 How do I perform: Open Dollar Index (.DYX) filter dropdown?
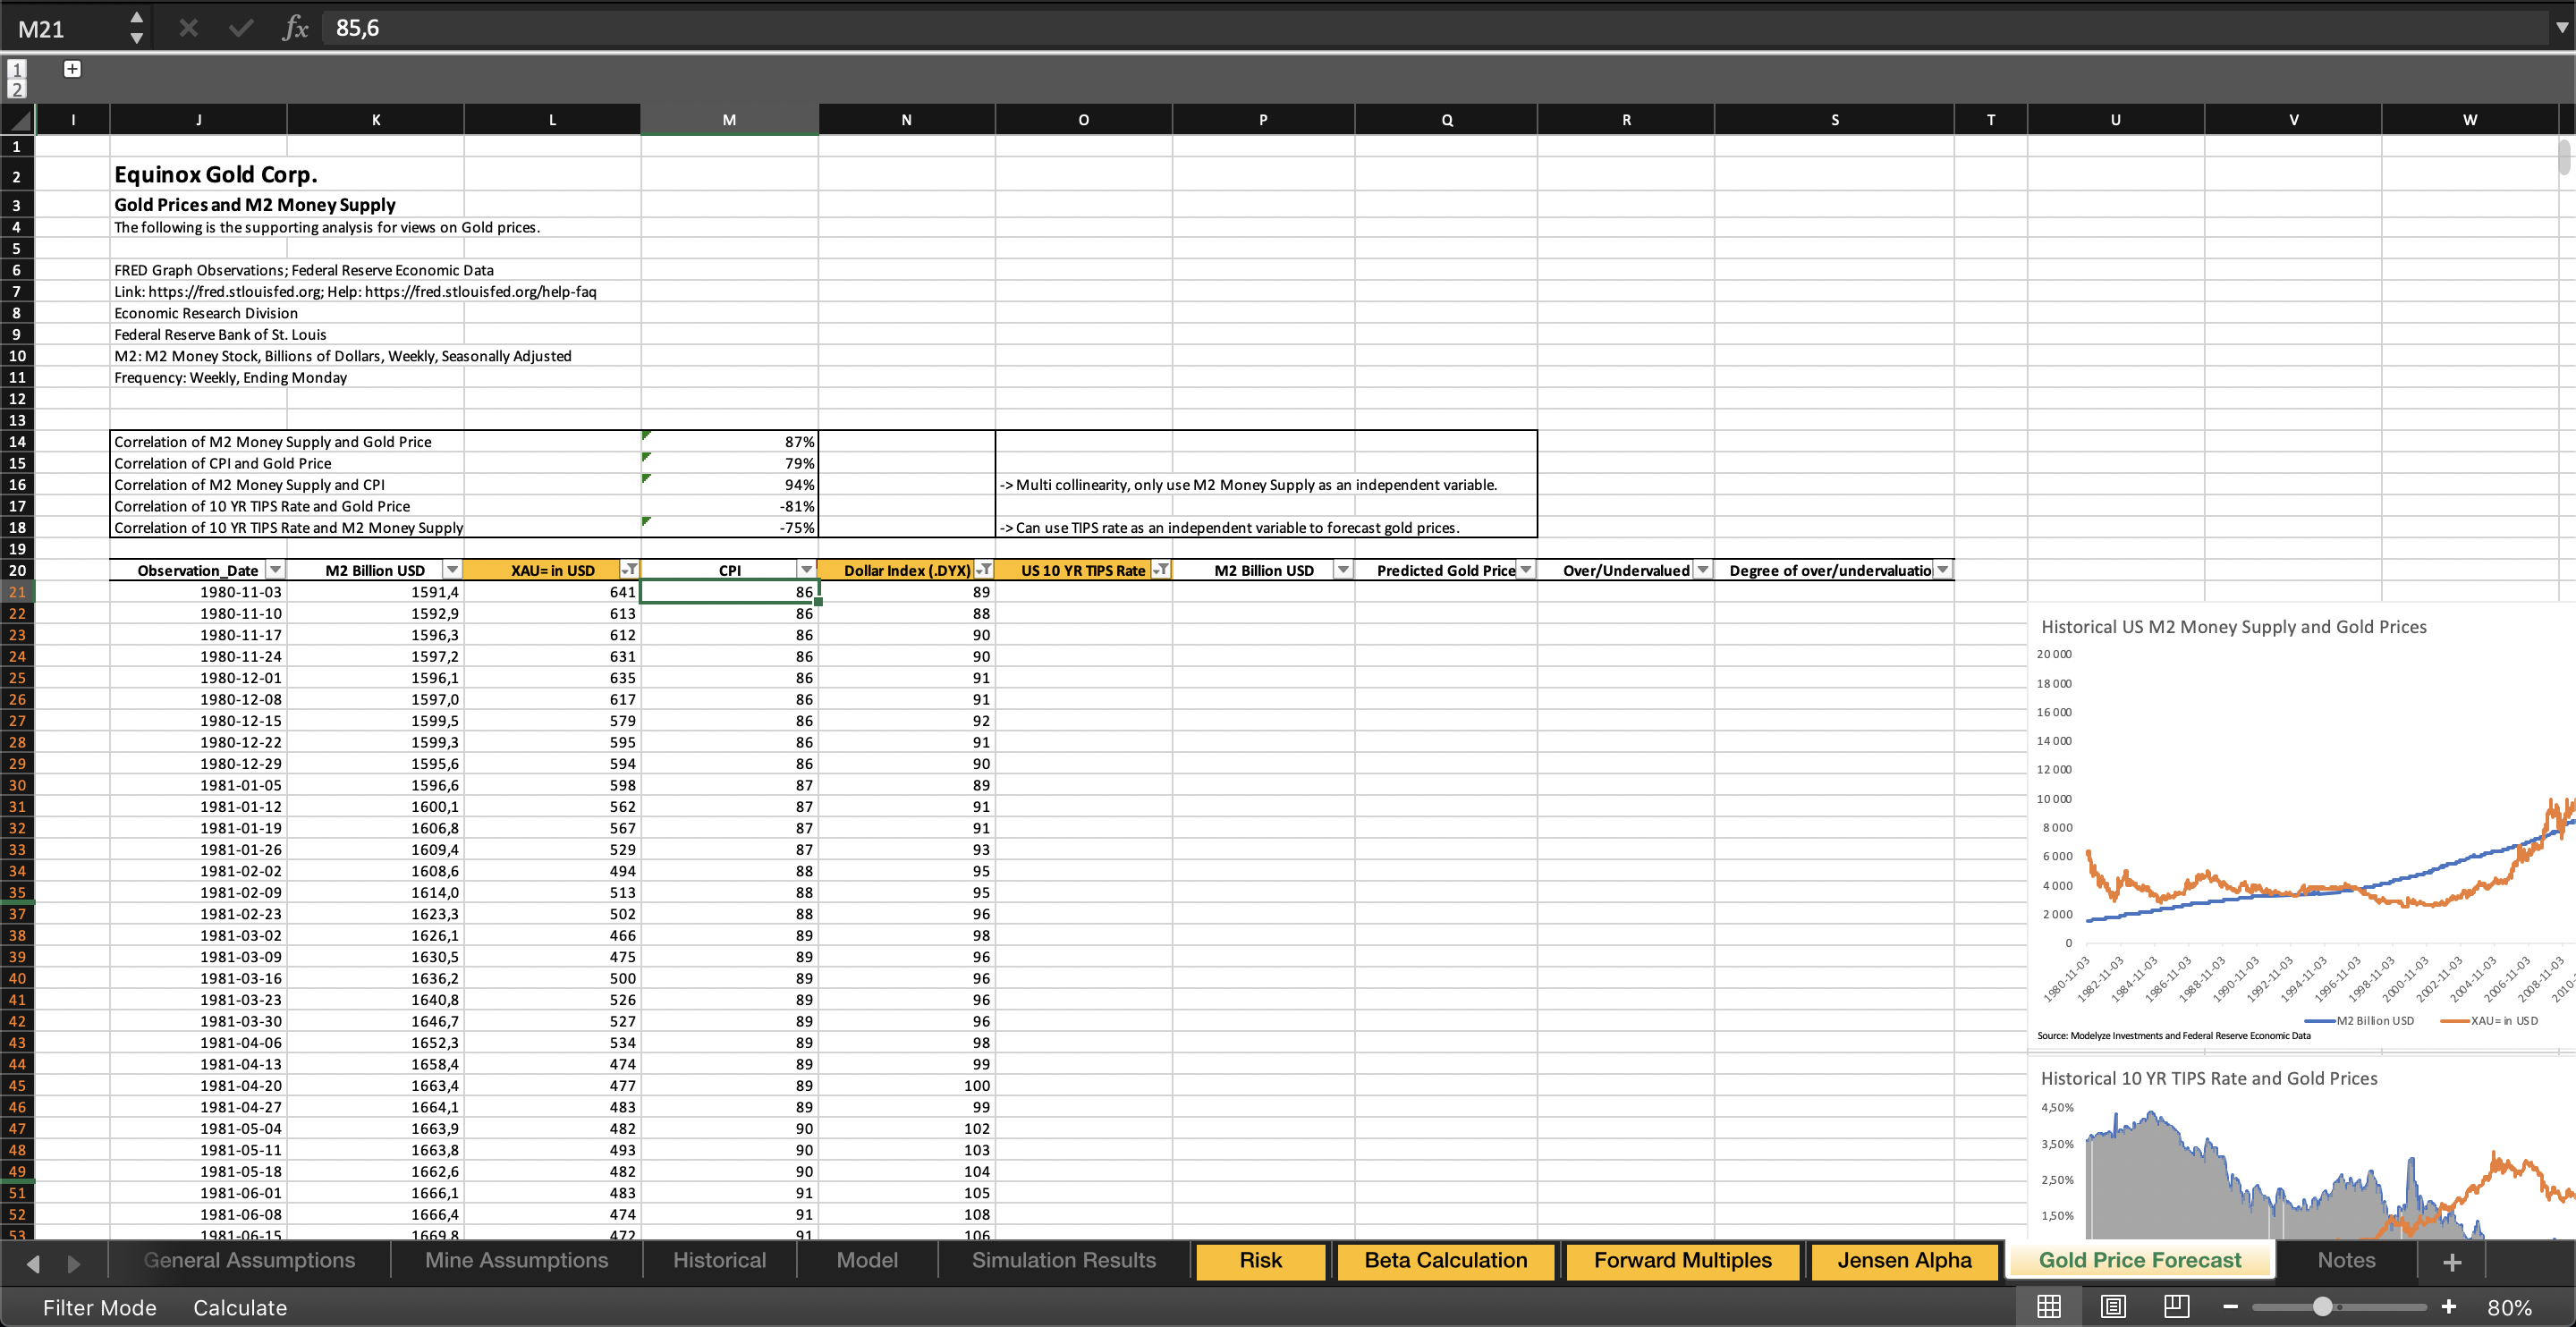984,570
